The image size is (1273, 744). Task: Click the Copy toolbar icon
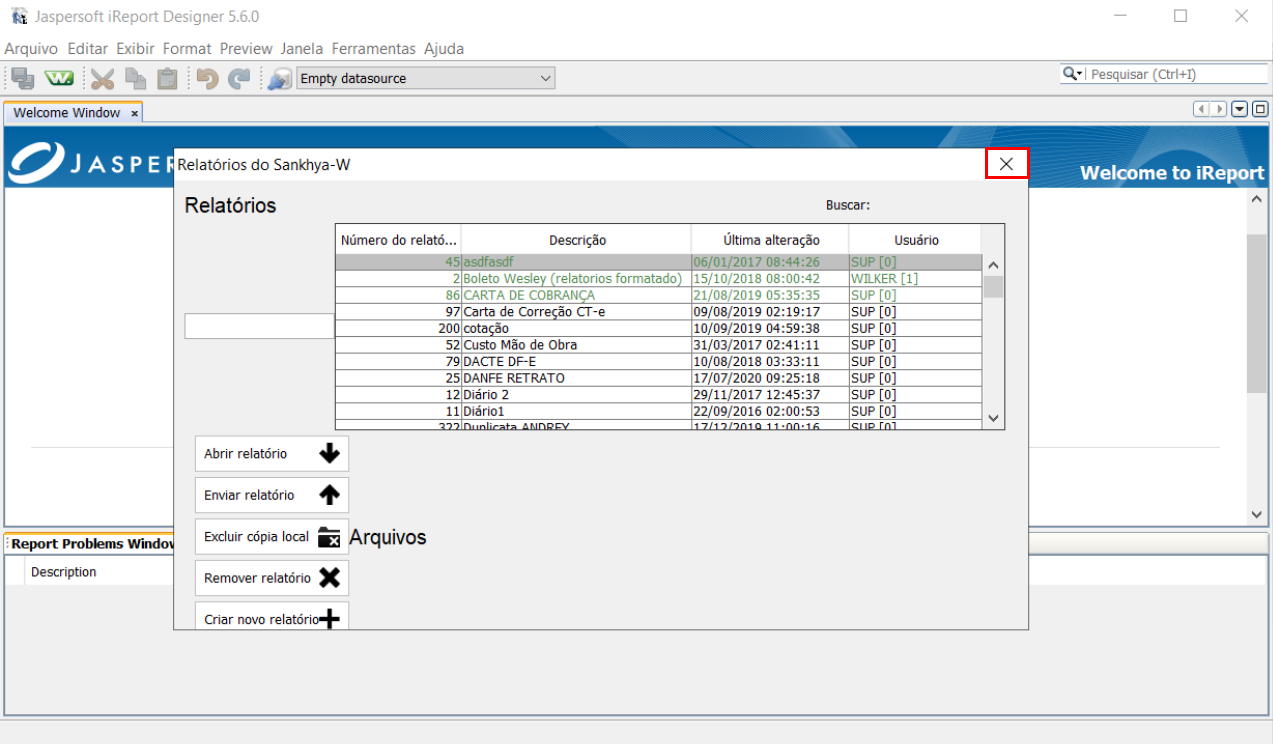135,78
